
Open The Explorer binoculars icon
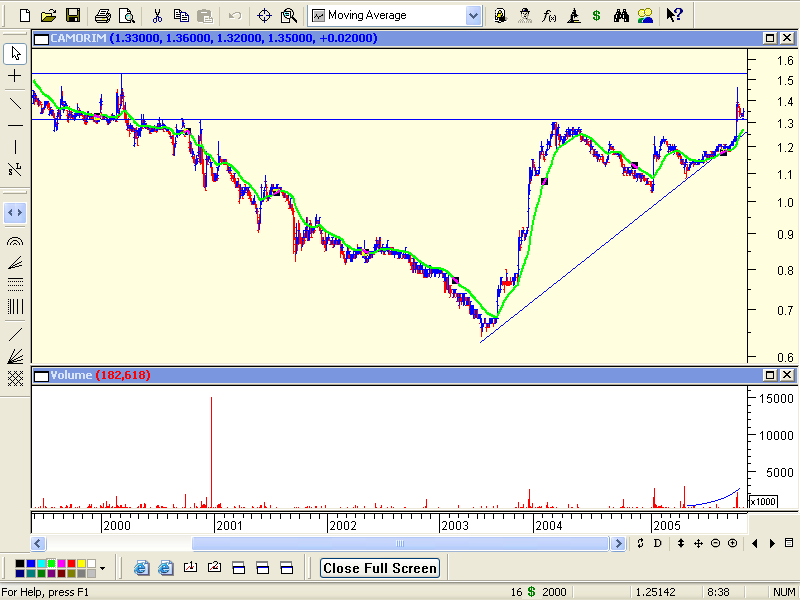(x=621, y=16)
